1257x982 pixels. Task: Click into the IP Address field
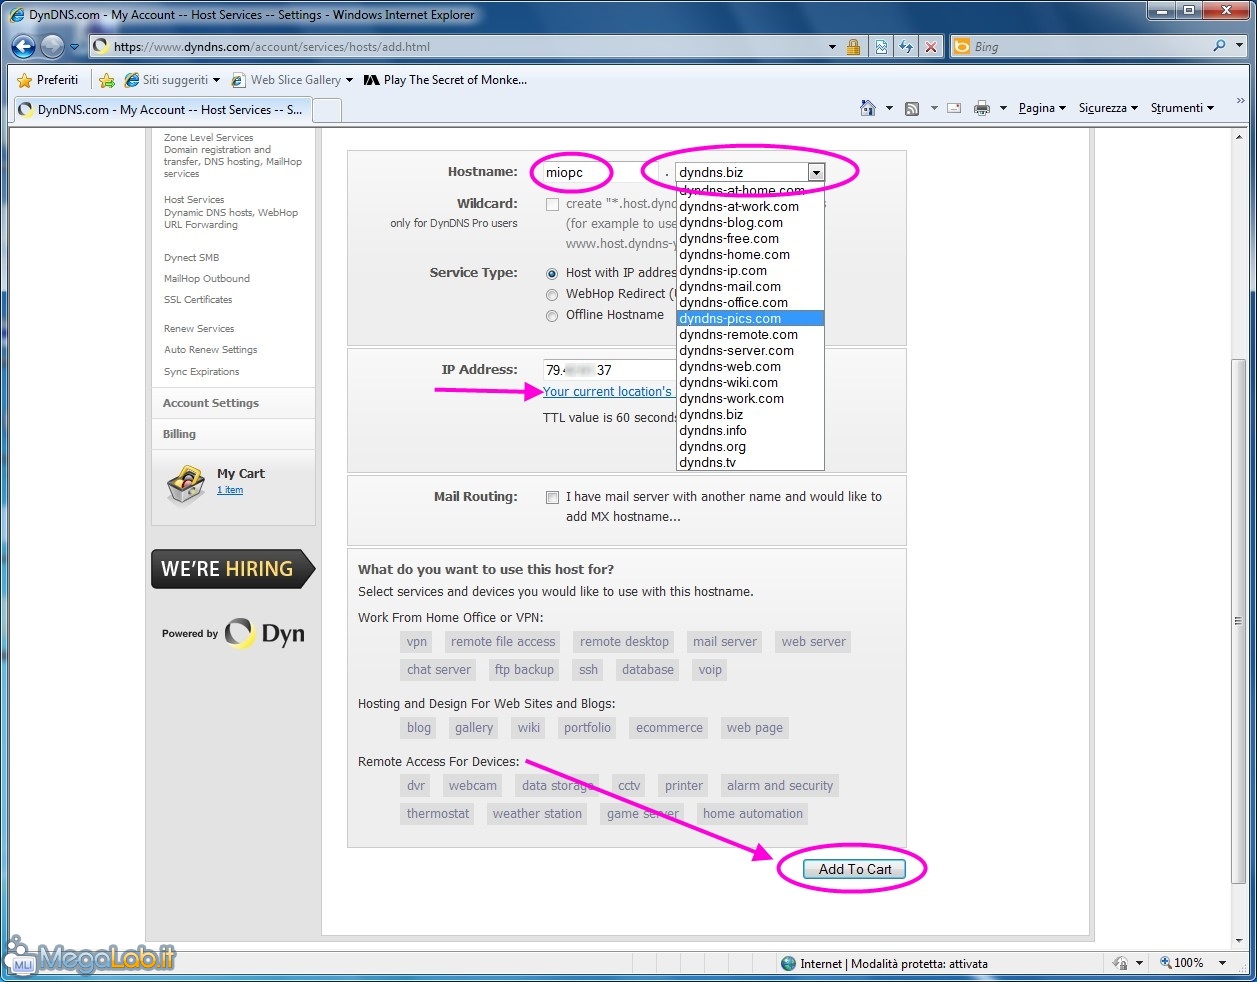pyautogui.click(x=608, y=370)
